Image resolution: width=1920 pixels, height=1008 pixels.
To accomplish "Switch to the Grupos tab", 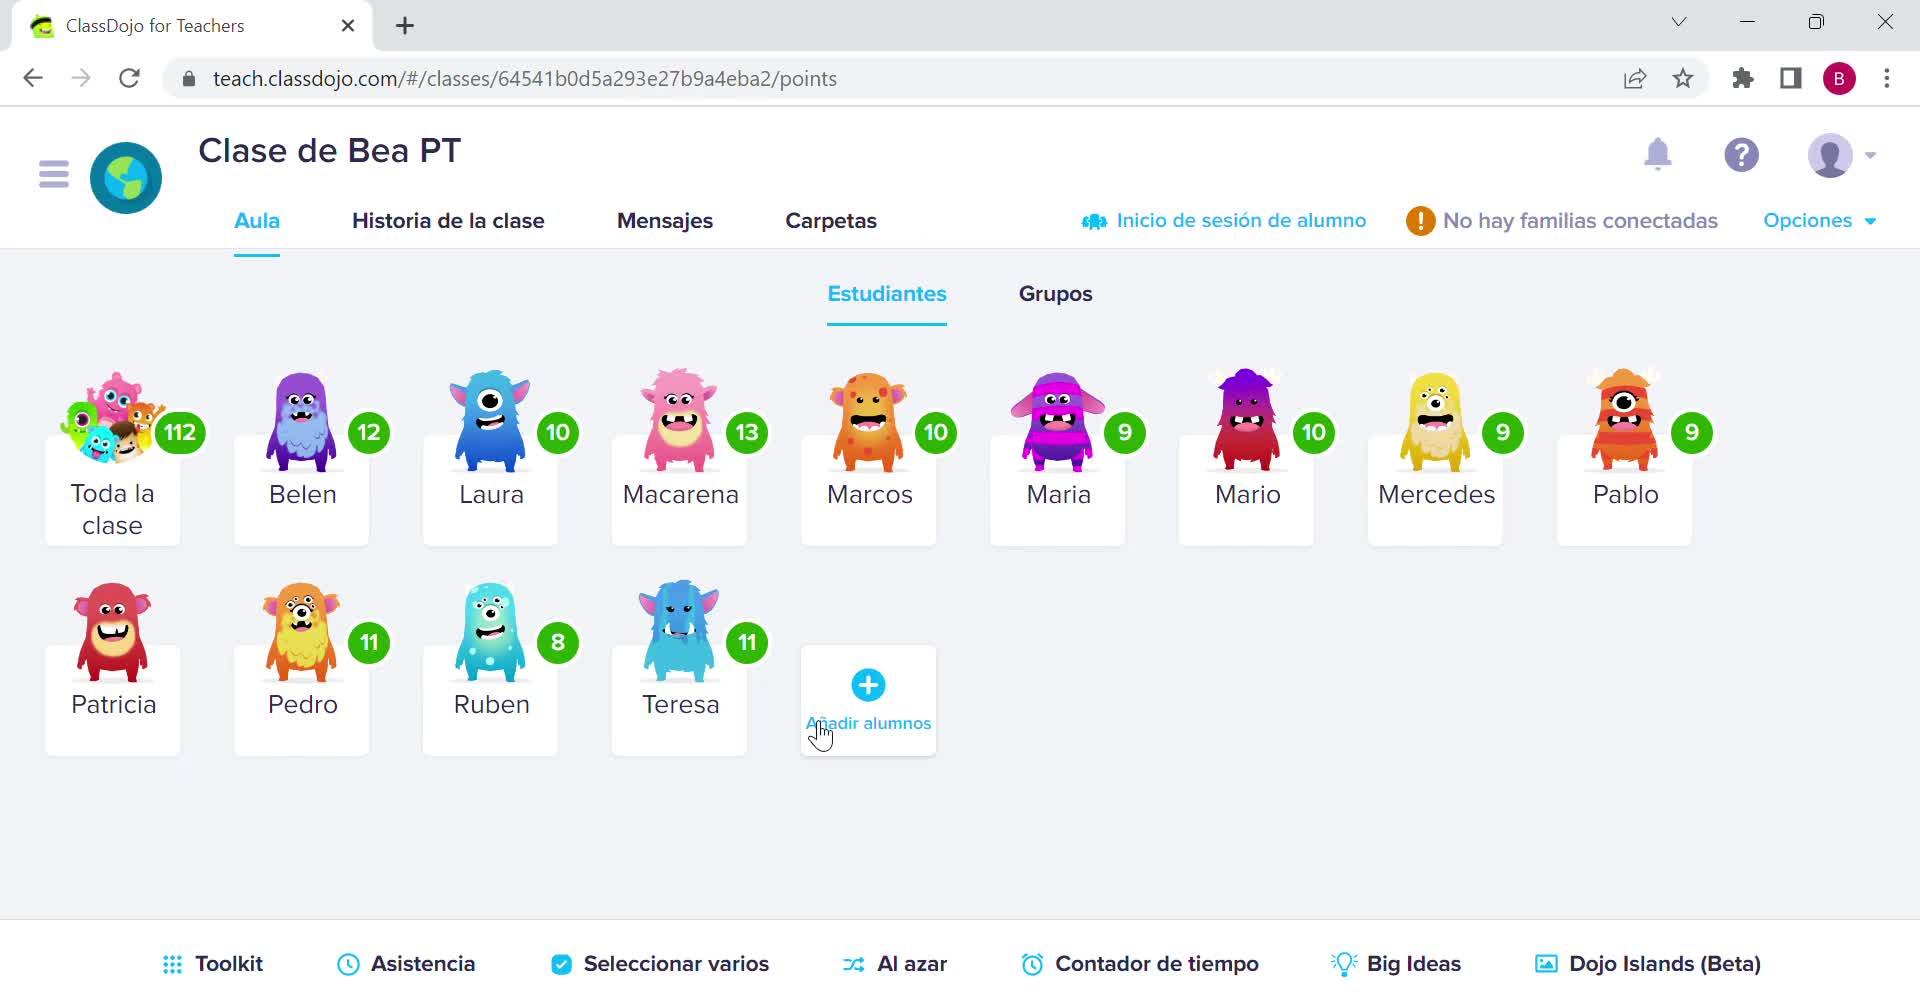I will click(x=1056, y=294).
